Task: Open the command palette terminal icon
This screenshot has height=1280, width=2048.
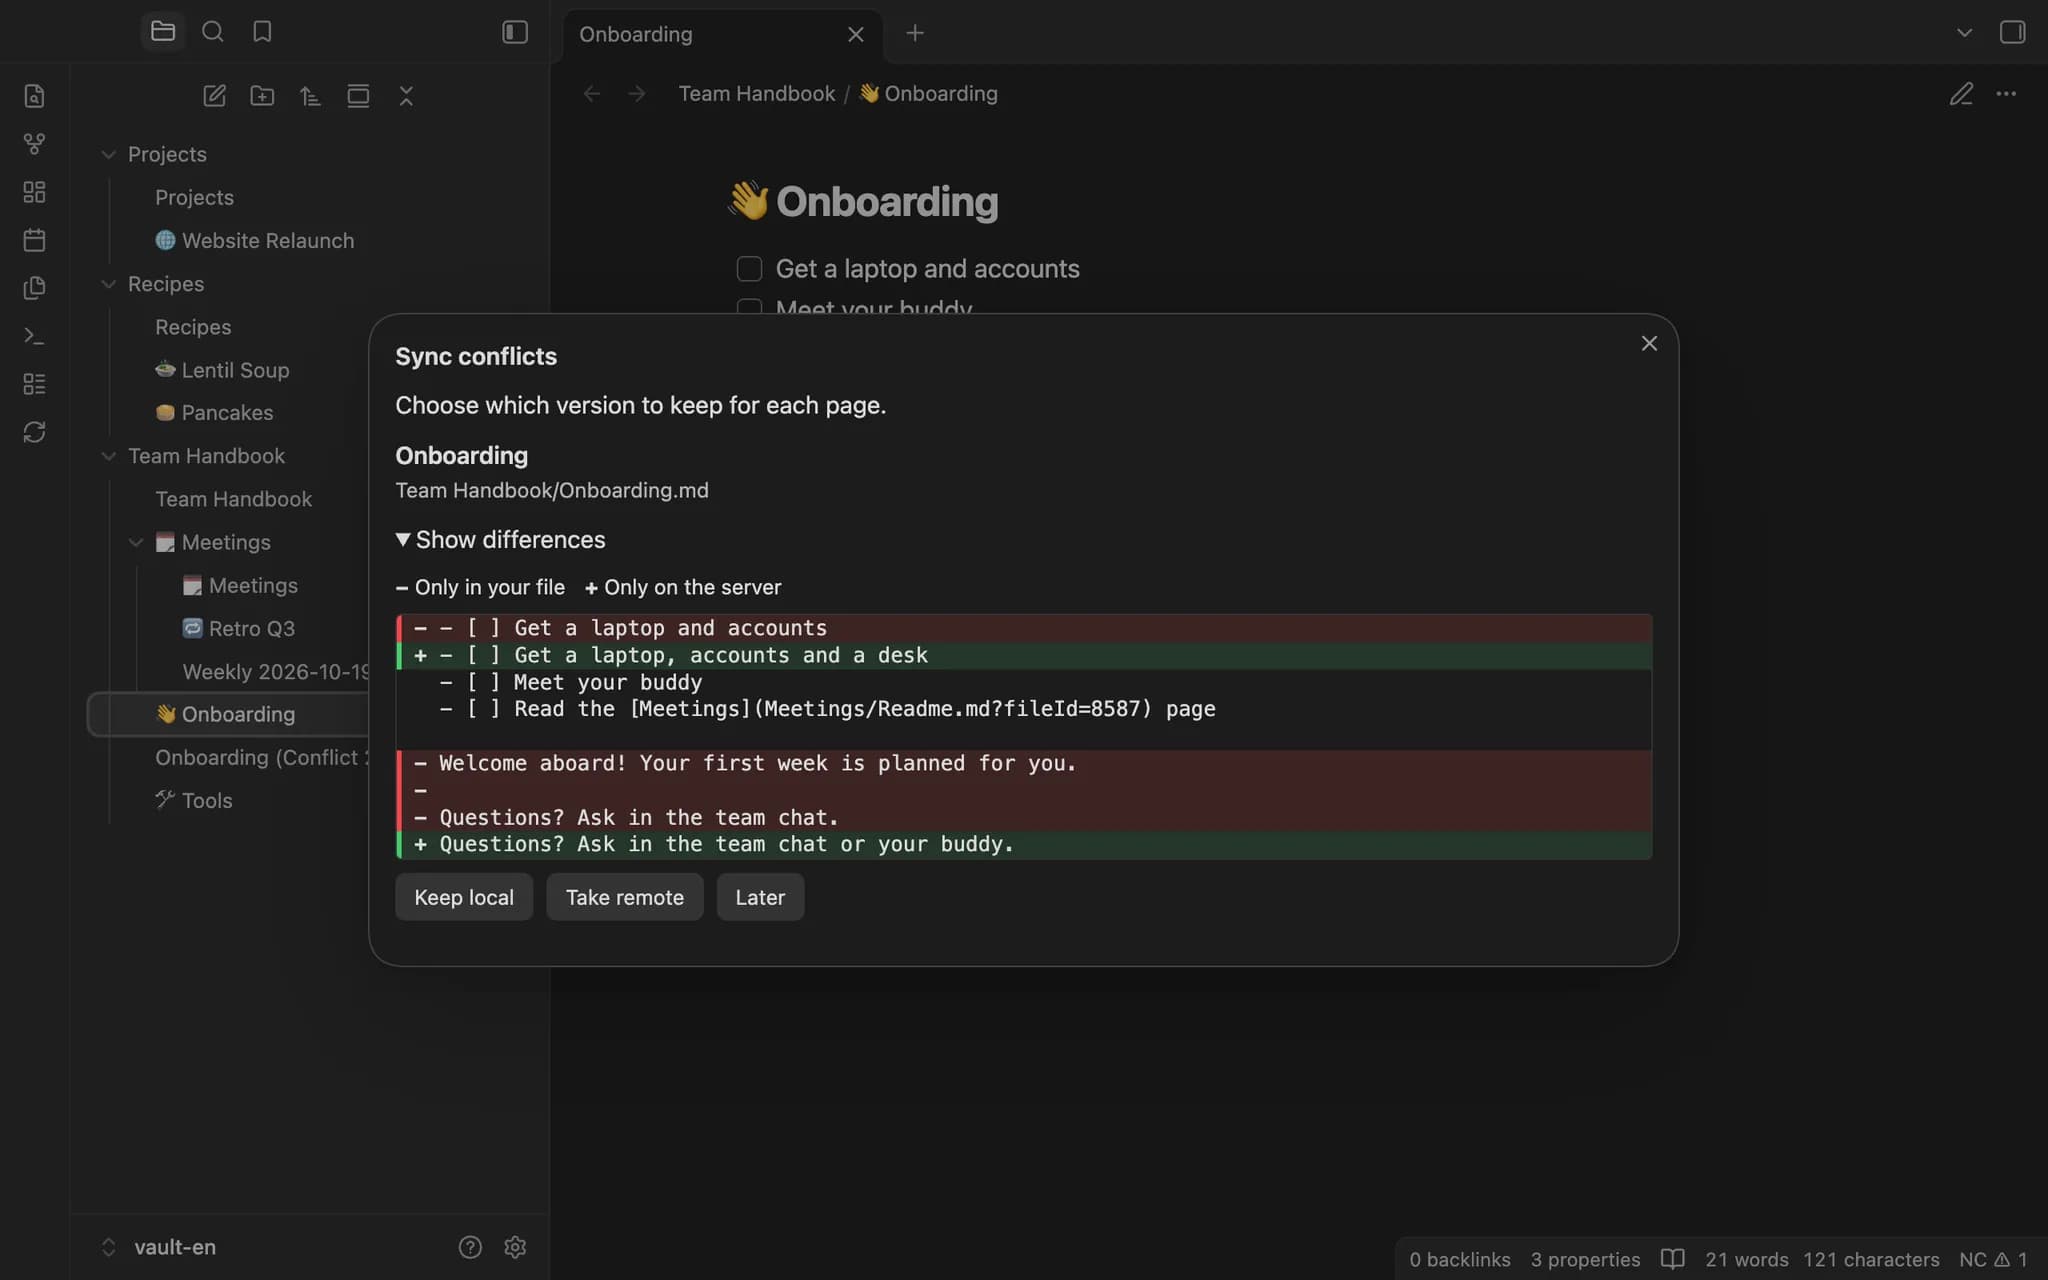Action: click(34, 336)
